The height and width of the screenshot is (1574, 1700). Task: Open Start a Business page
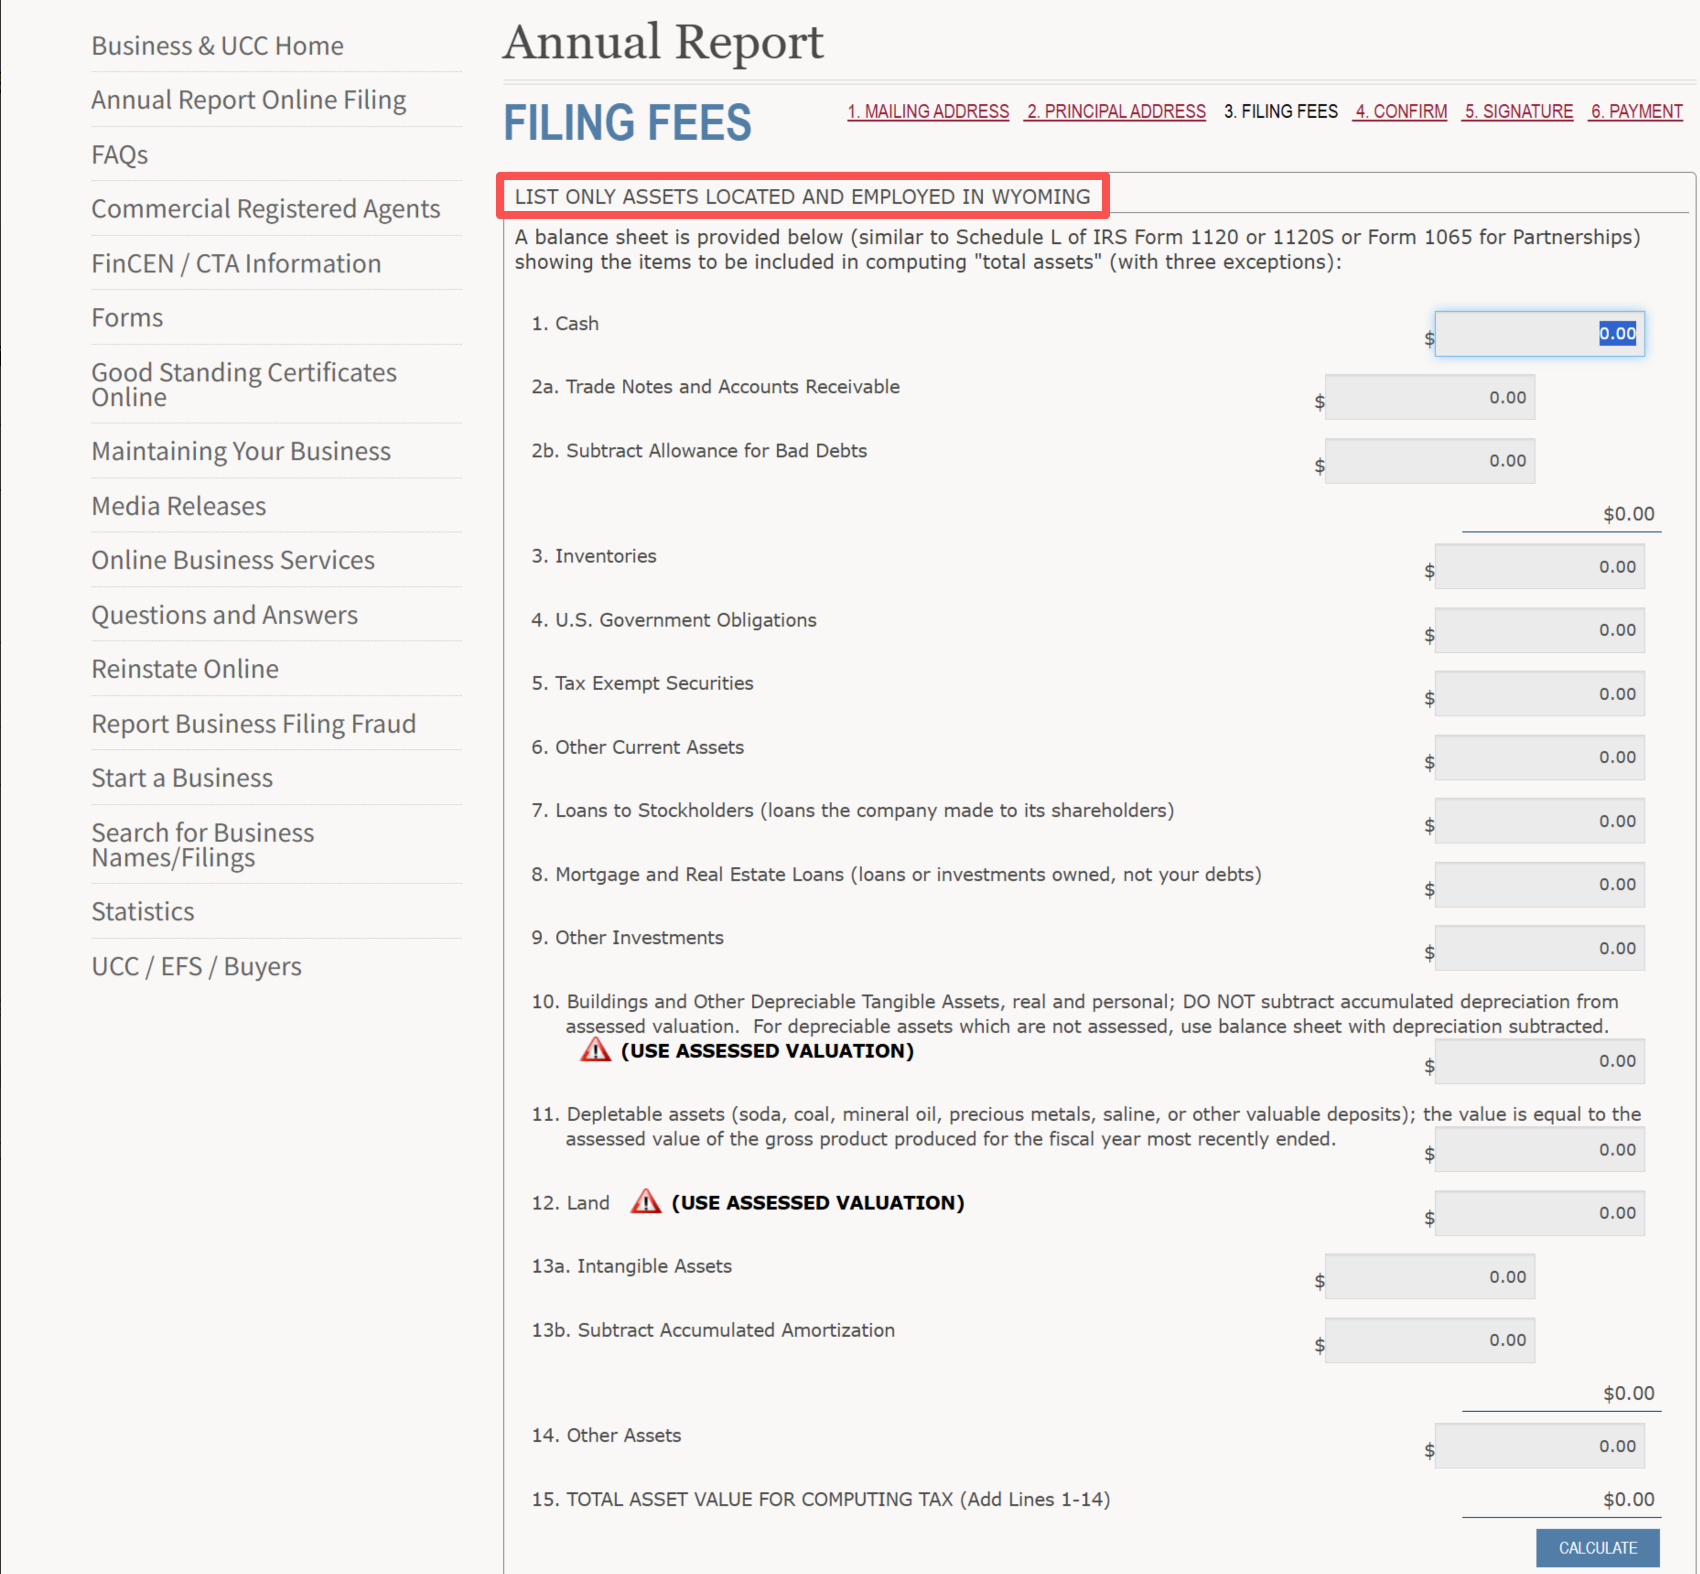[182, 779]
